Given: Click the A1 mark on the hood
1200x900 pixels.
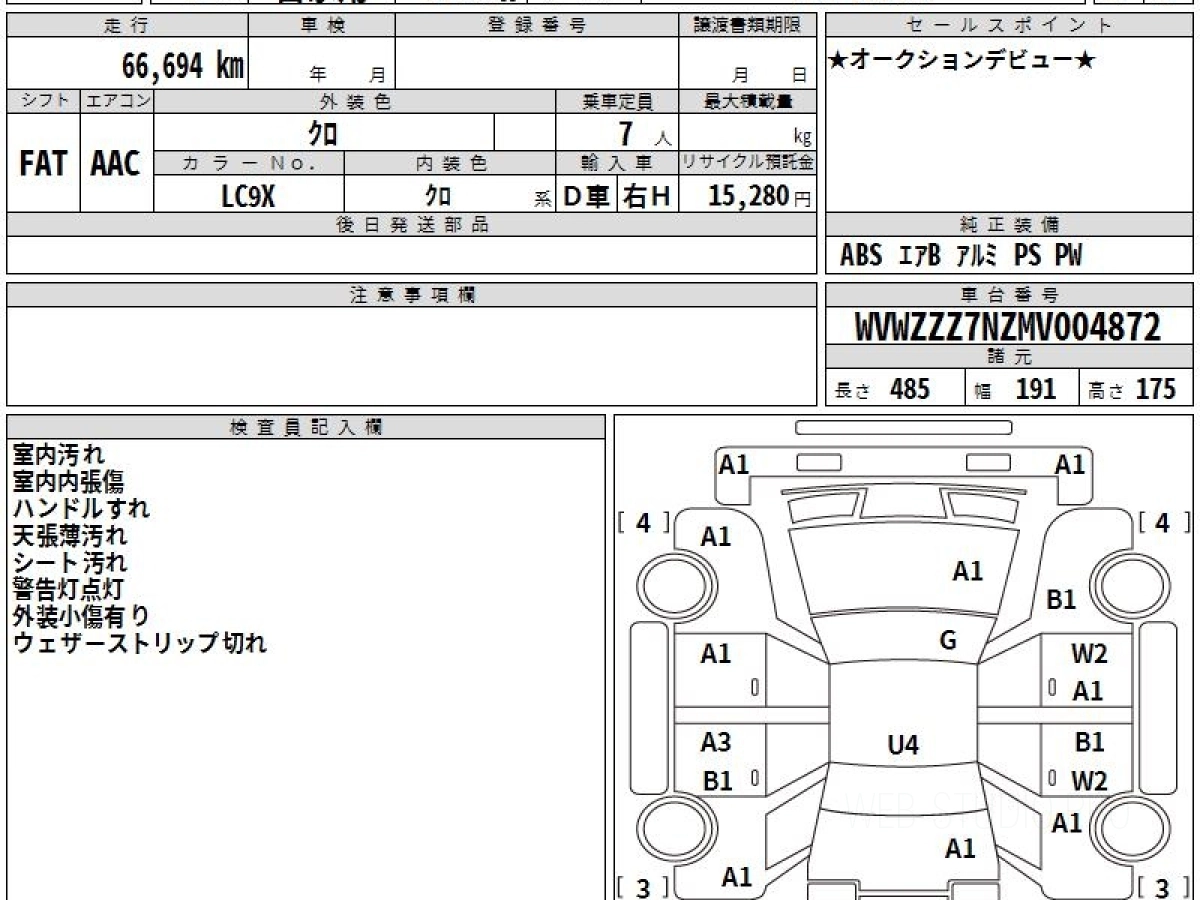Looking at the screenshot, I should (x=967, y=571).
